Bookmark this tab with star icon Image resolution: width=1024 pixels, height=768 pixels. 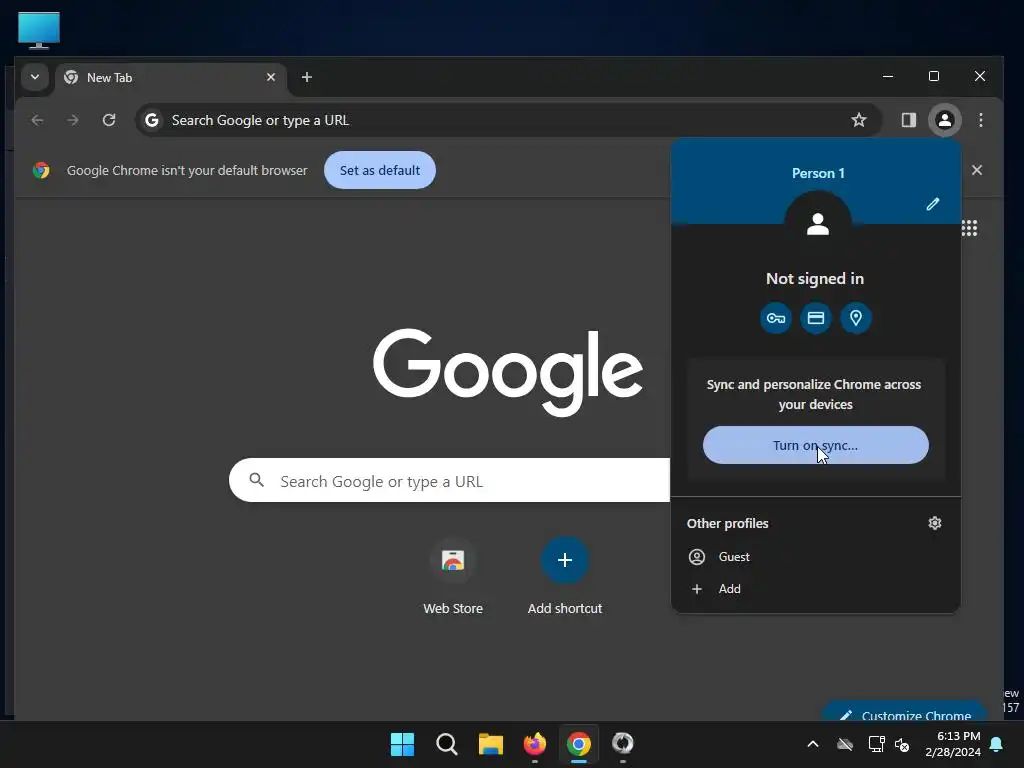click(859, 120)
